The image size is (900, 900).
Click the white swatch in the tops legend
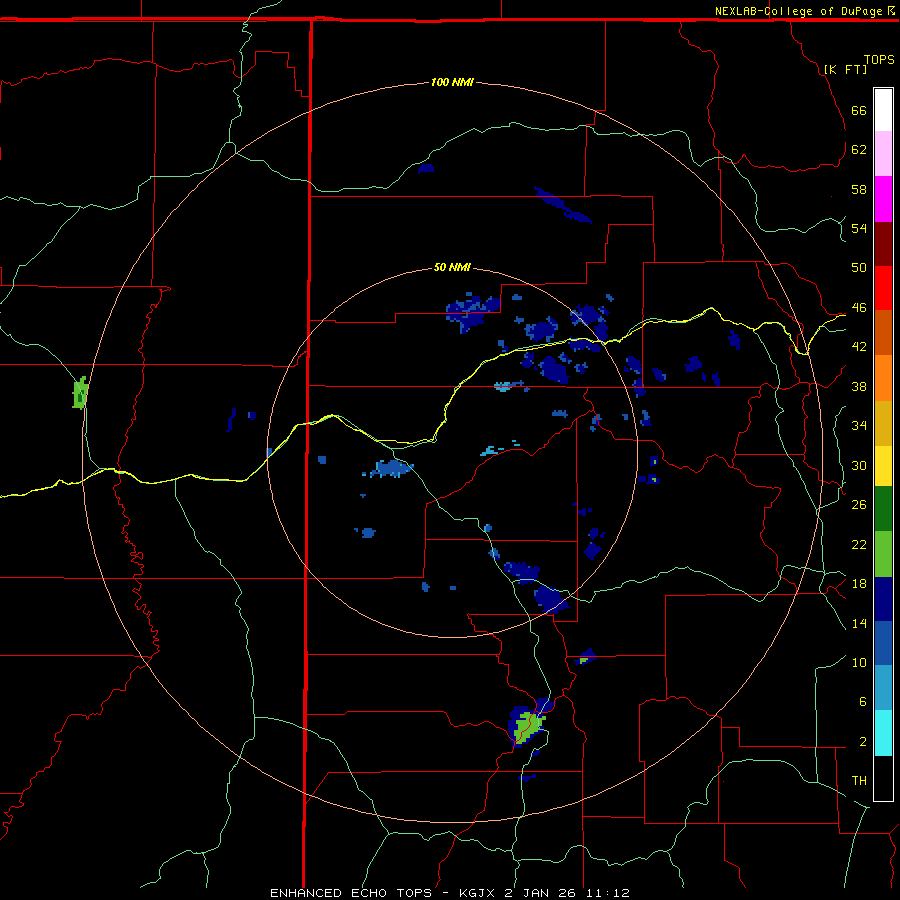(x=883, y=110)
